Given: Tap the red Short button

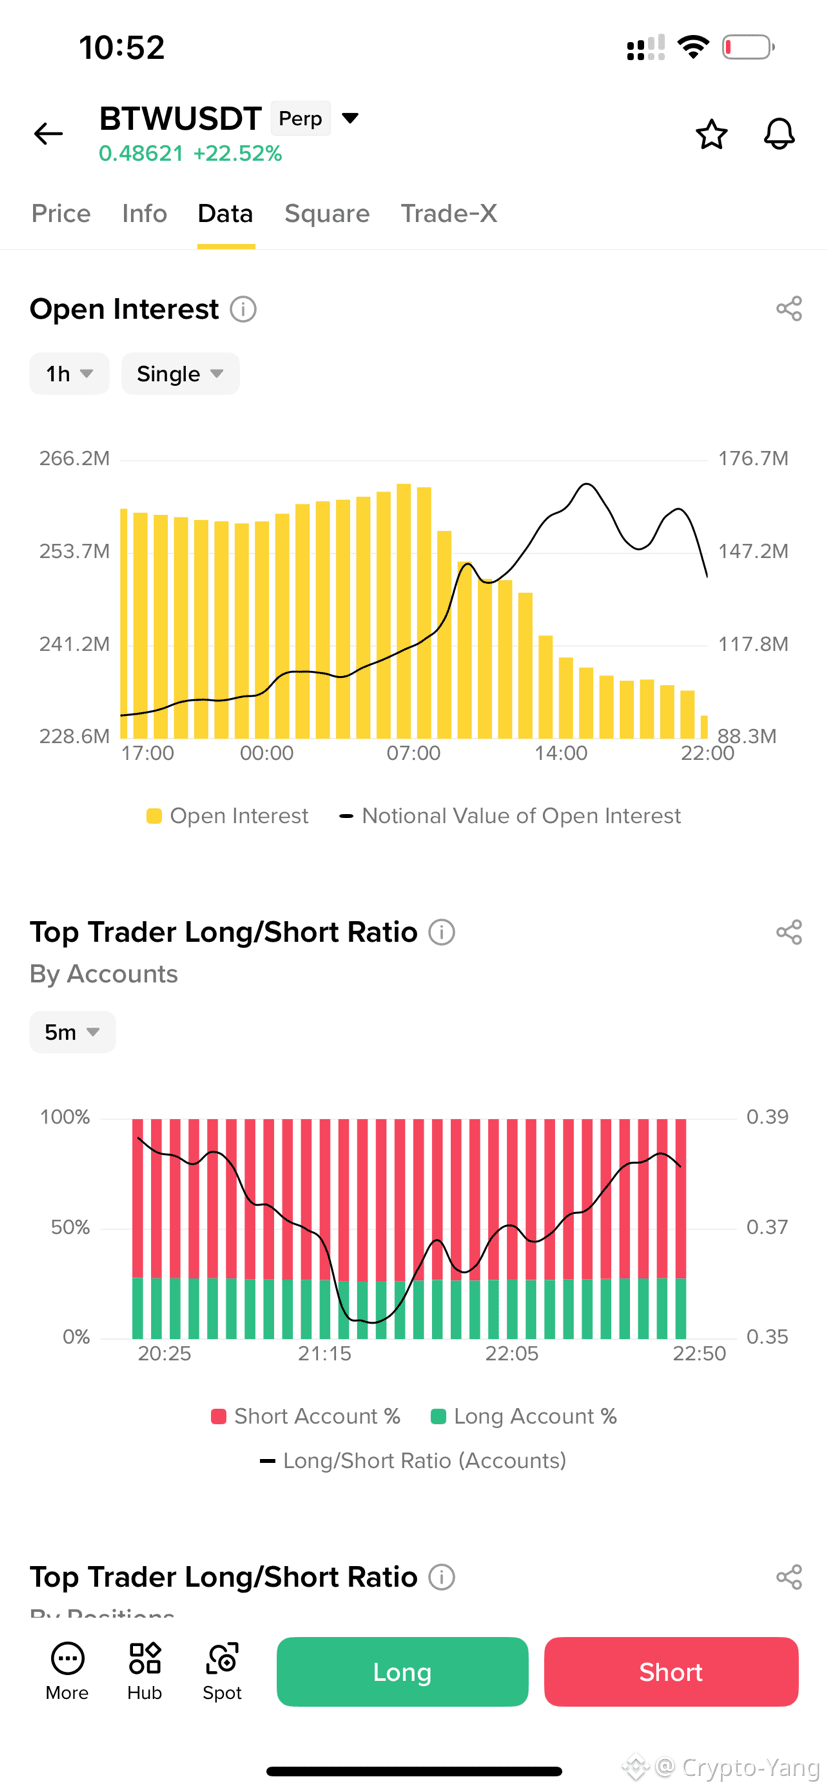Looking at the screenshot, I should click(671, 1671).
